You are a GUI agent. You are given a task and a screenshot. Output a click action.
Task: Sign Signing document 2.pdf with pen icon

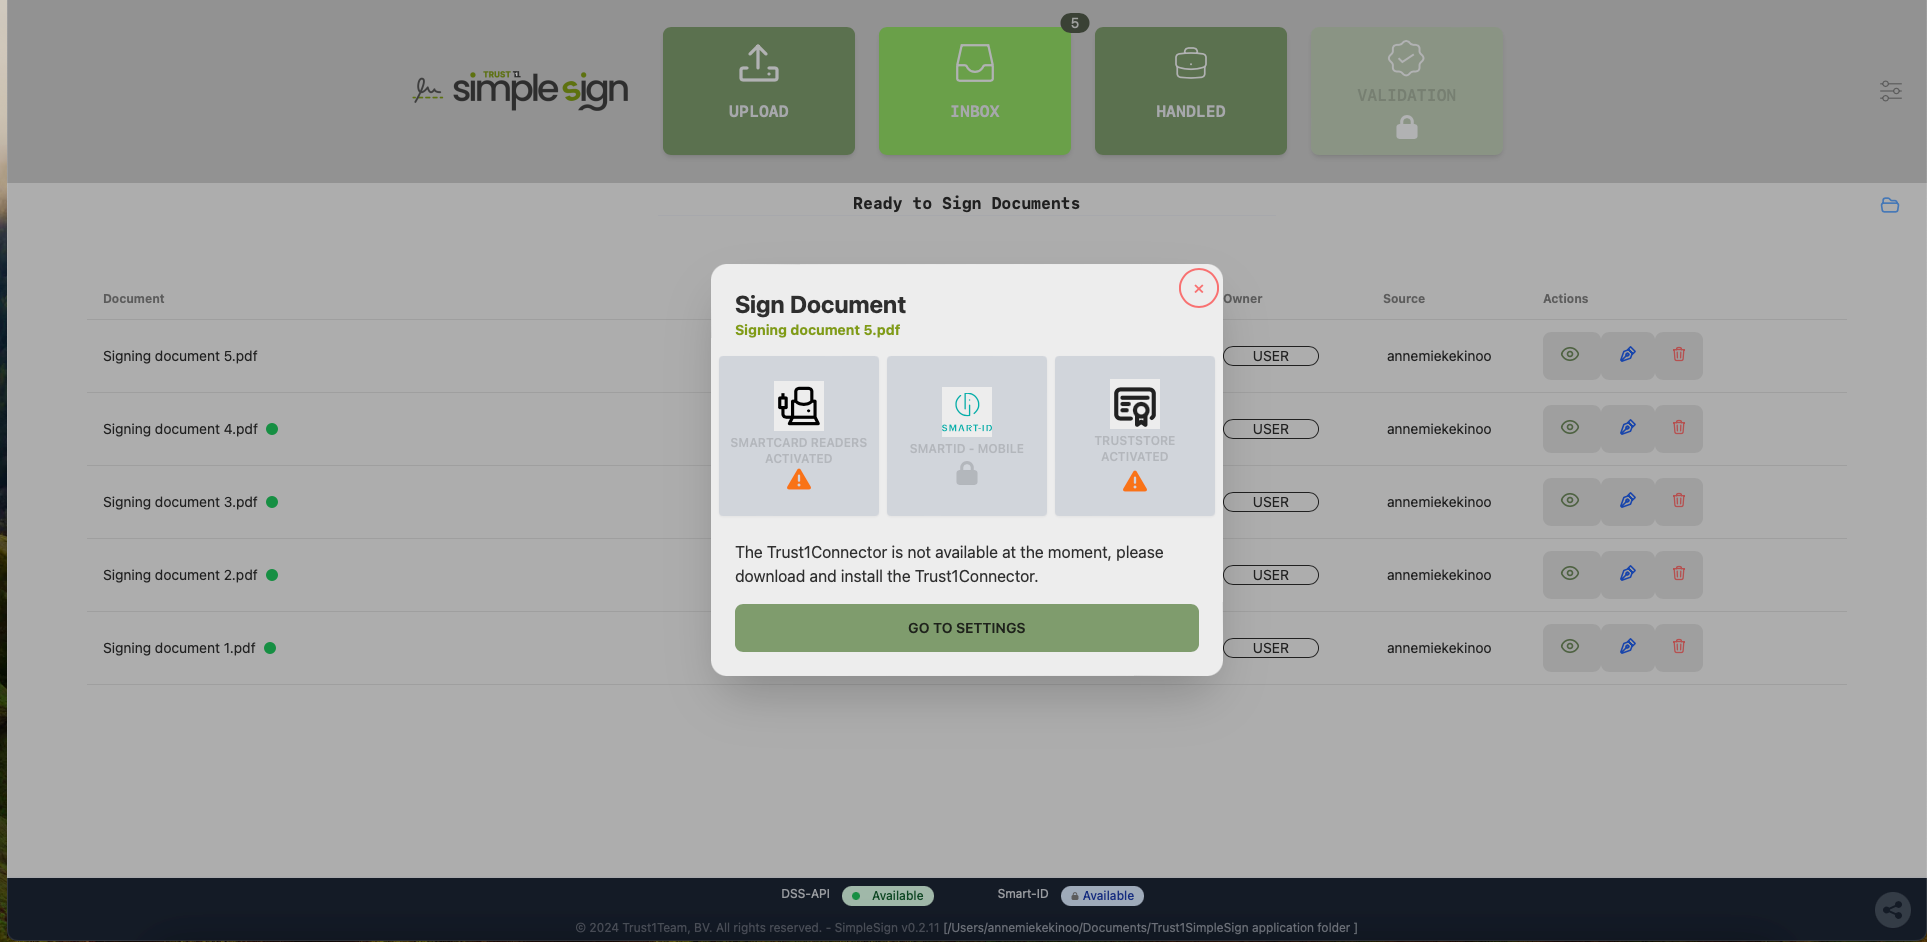point(1628,574)
